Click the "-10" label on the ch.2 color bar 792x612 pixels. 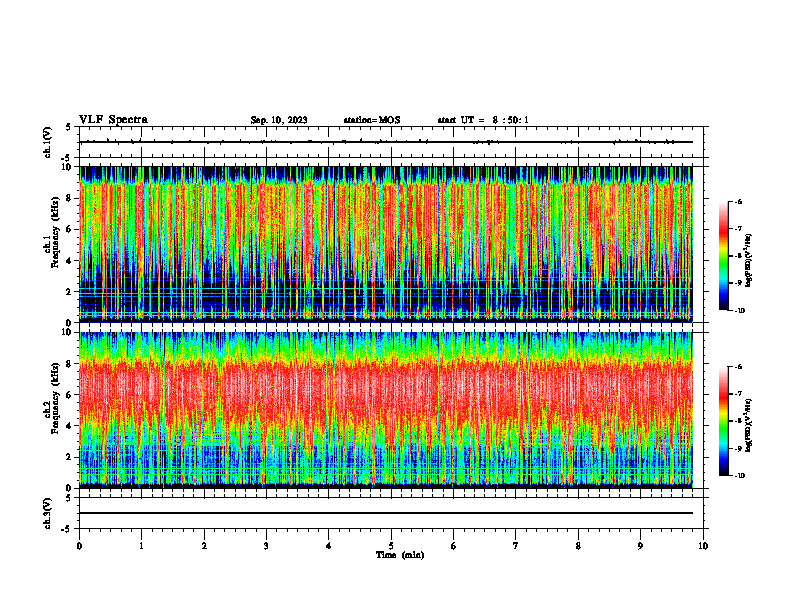[739, 476]
